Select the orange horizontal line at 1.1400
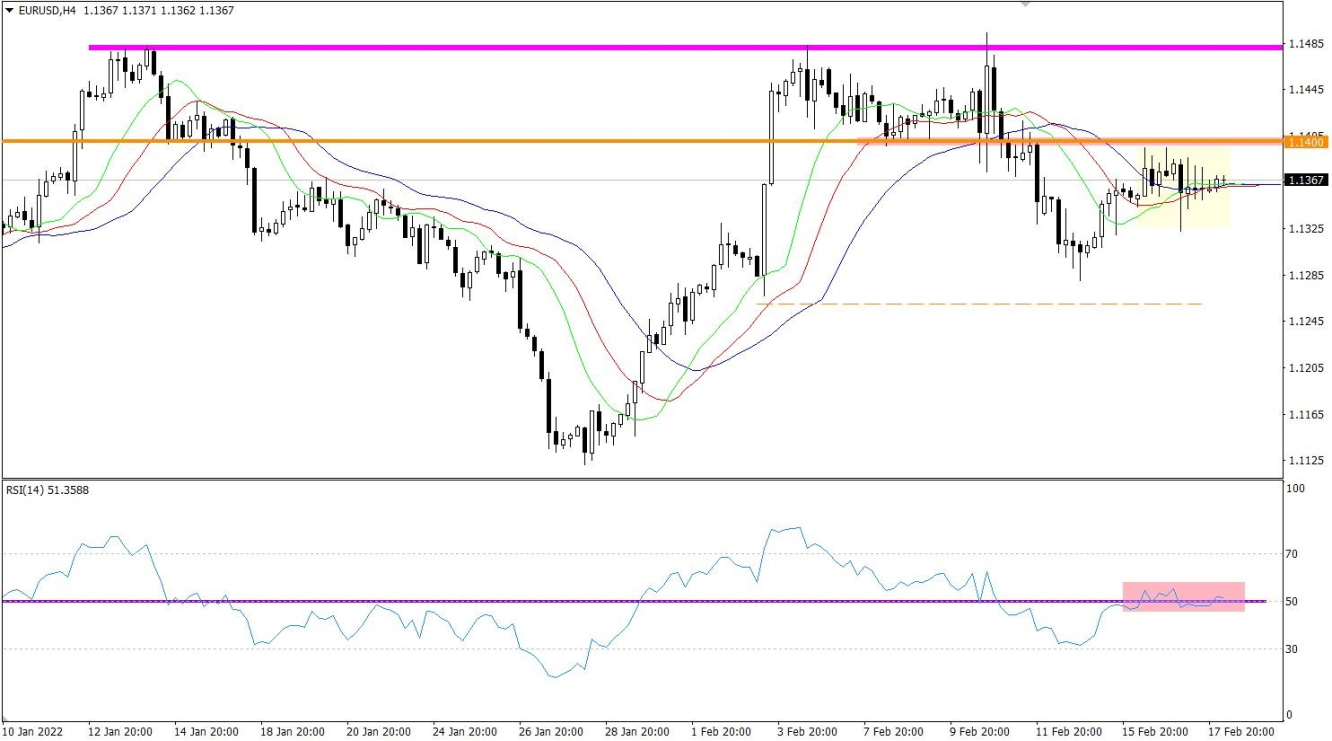Screen dimensions: 1332x741 click(641, 141)
